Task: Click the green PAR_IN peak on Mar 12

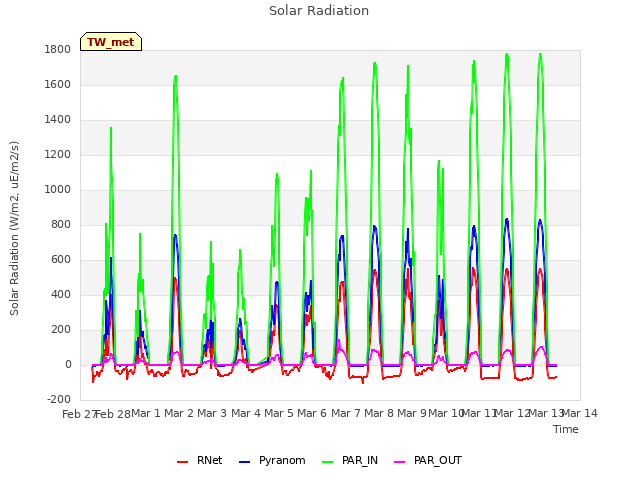Action: pos(507,55)
